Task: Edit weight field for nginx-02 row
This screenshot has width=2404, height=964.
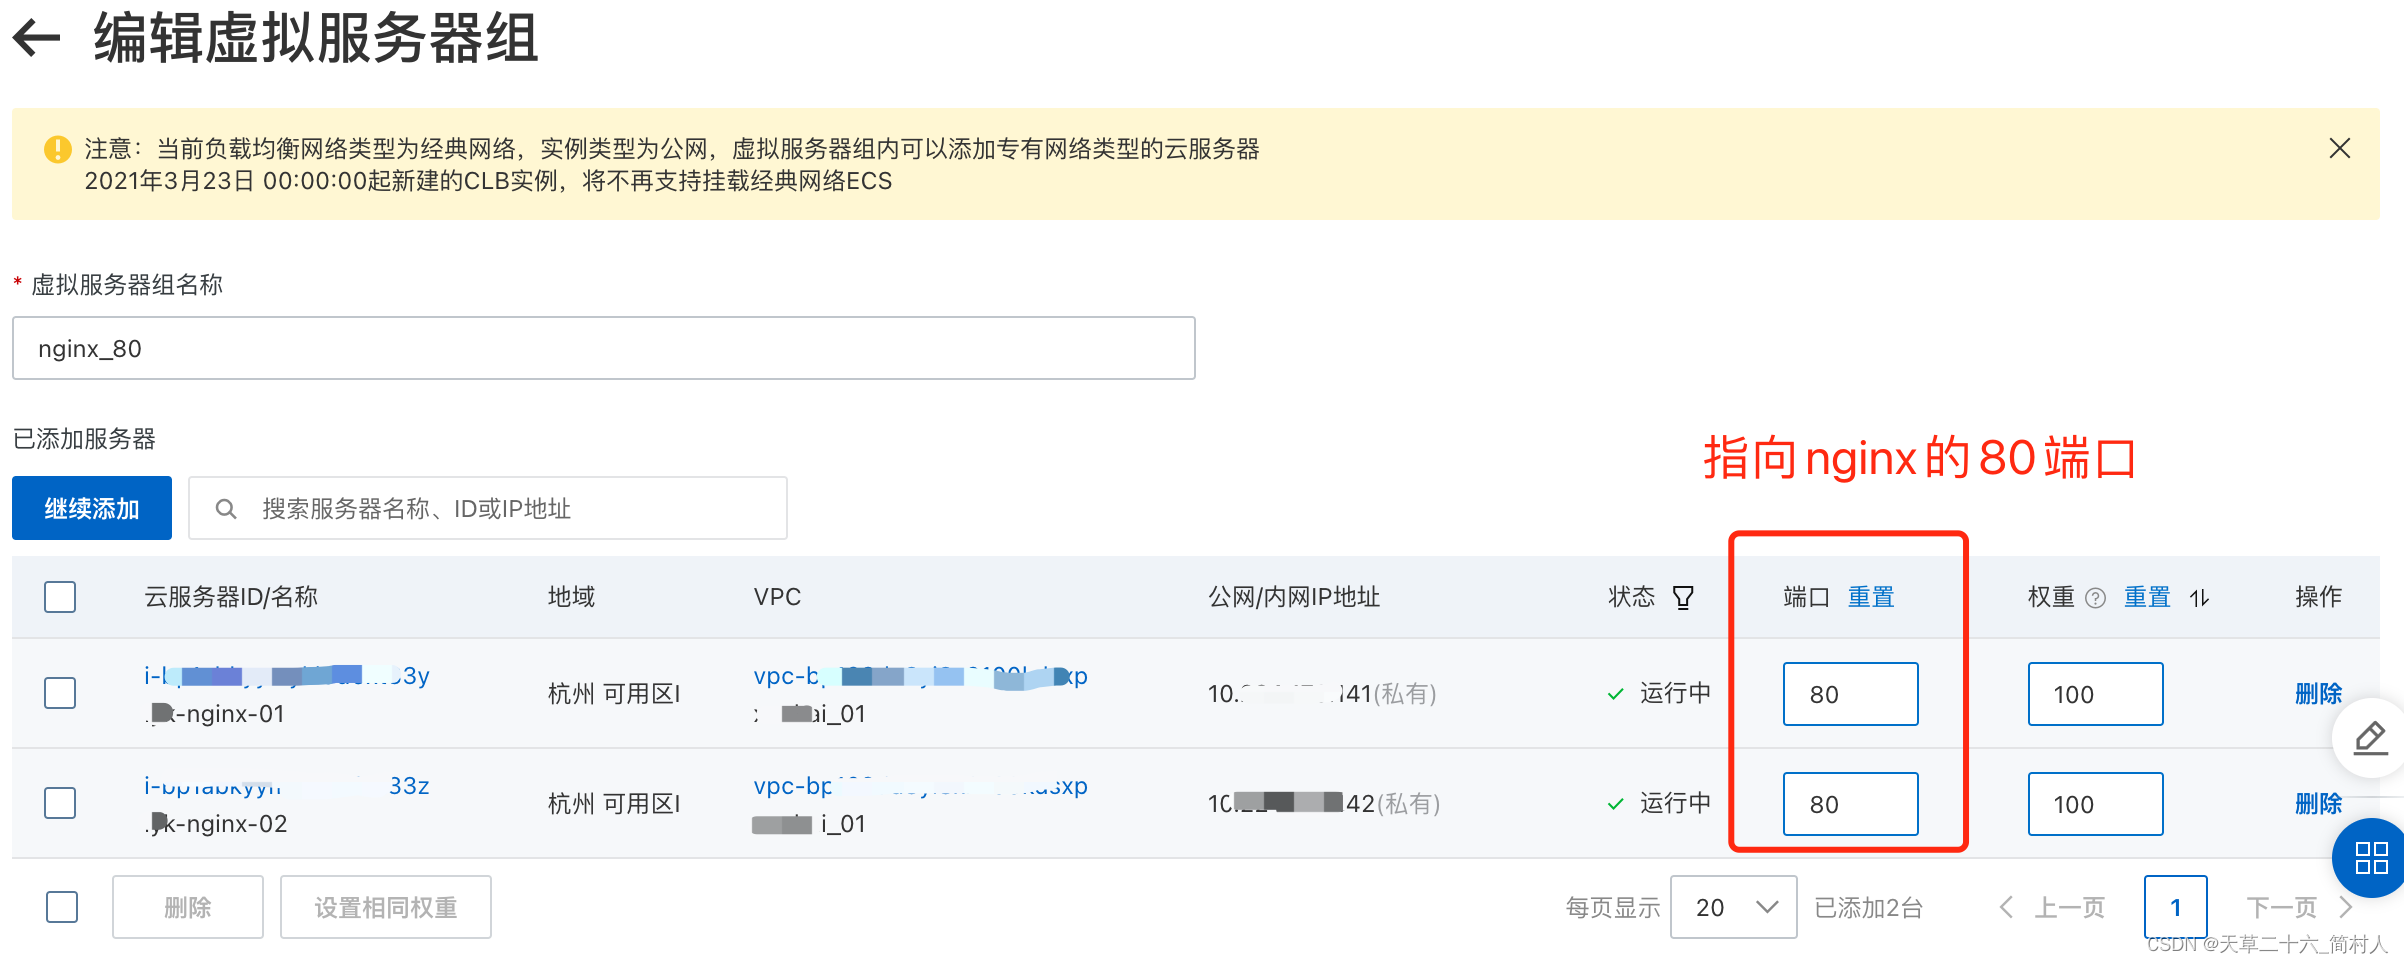Action: [2095, 804]
